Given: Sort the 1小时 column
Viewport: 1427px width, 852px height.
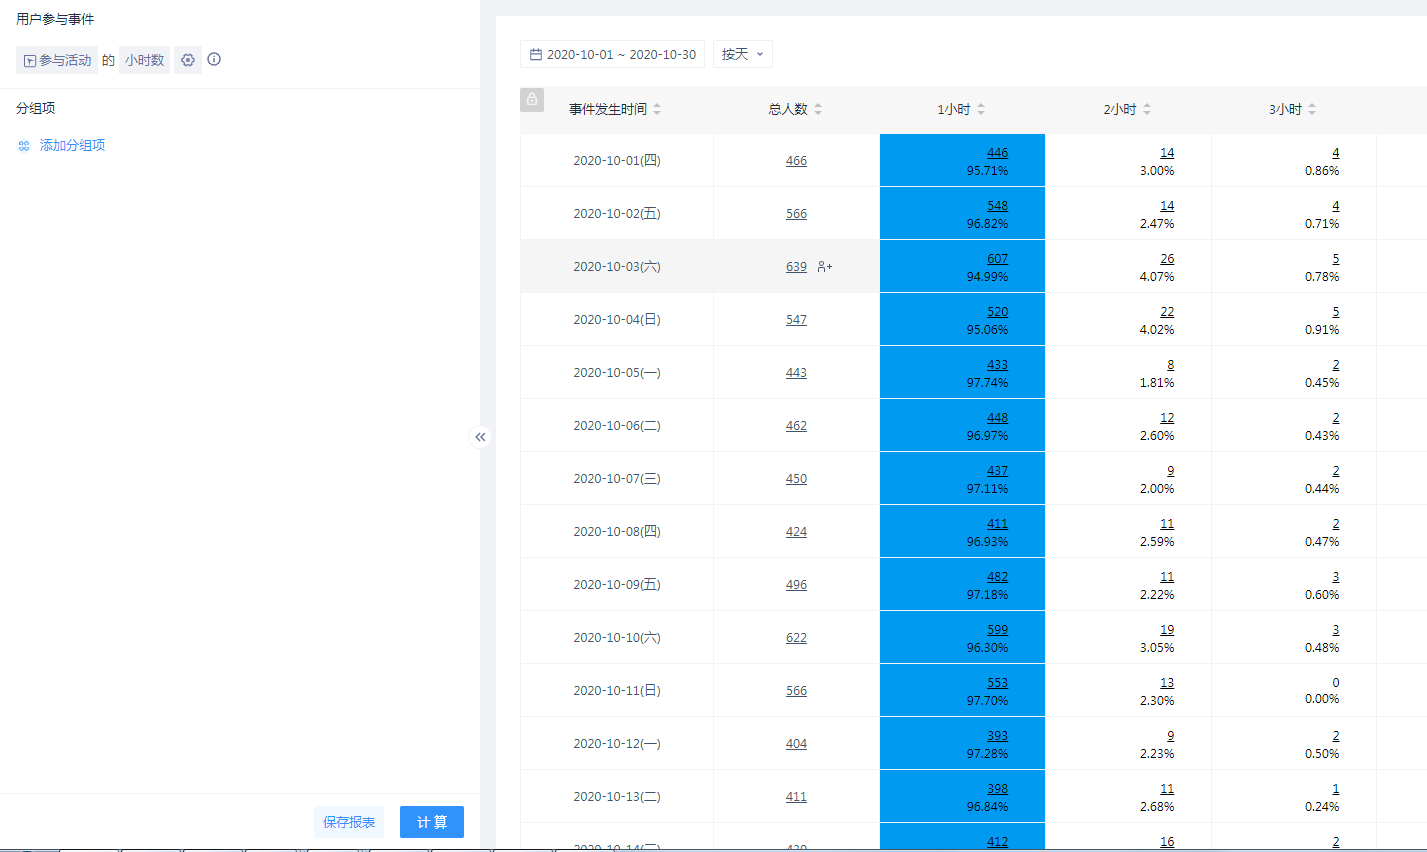Looking at the screenshot, I should point(981,109).
